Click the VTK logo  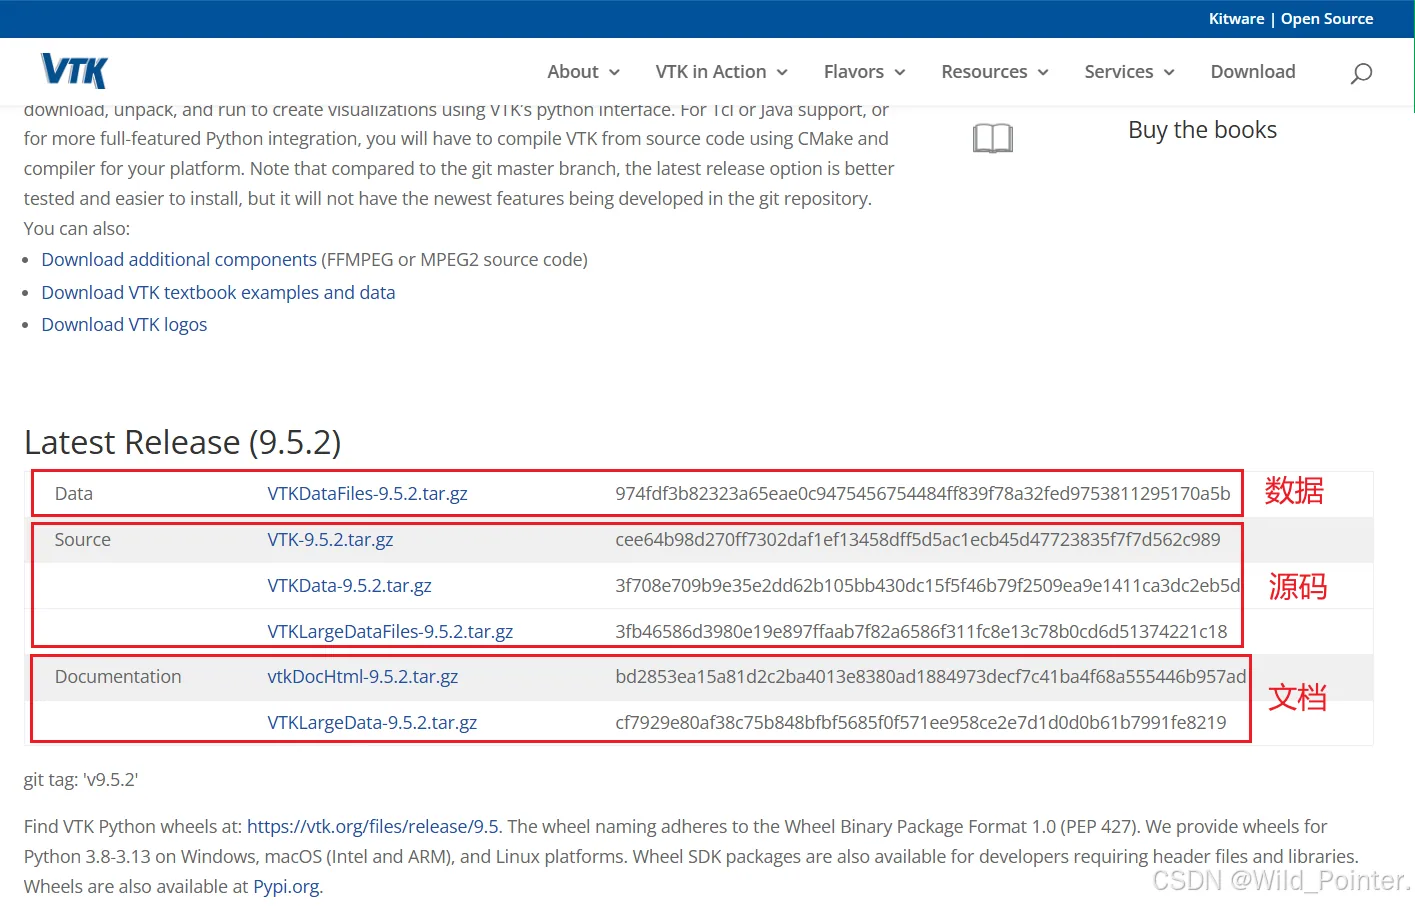click(74, 71)
